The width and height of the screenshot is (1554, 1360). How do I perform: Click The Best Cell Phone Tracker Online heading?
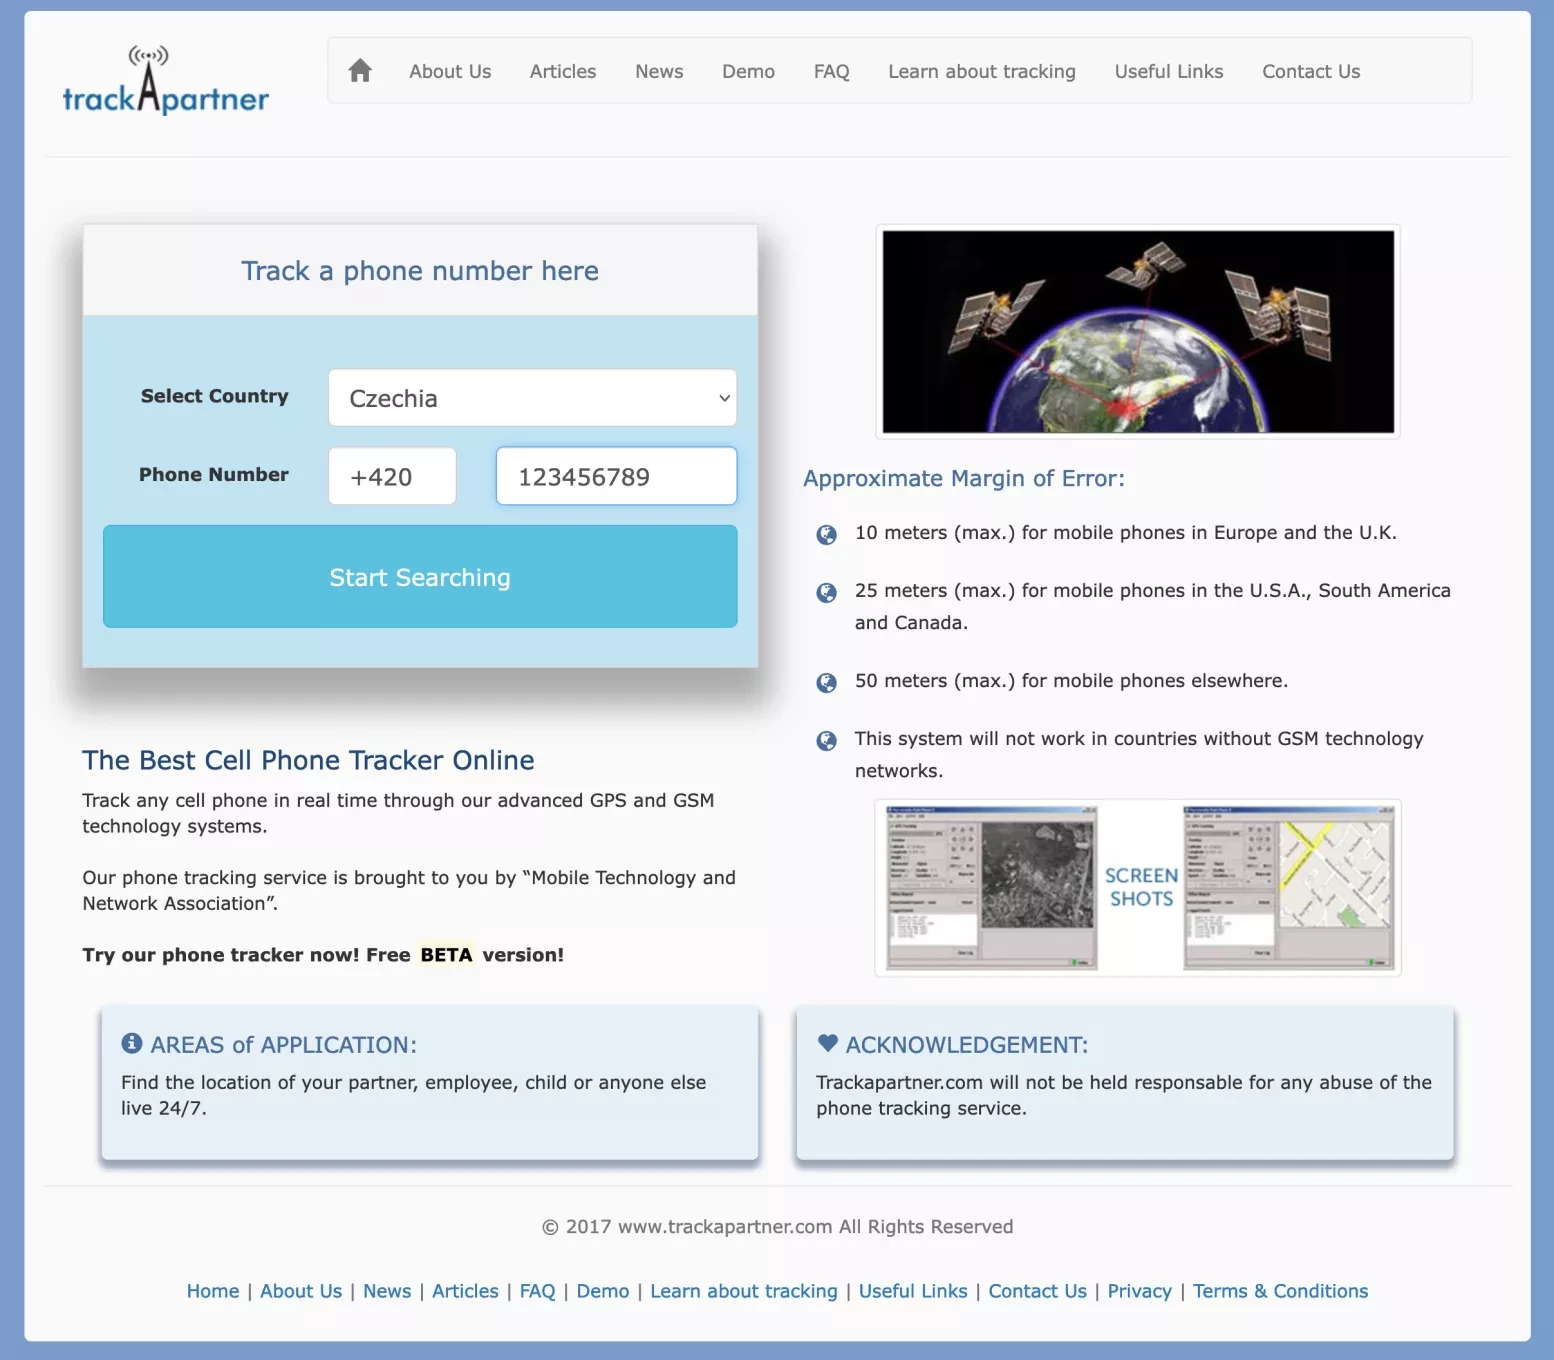308,760
